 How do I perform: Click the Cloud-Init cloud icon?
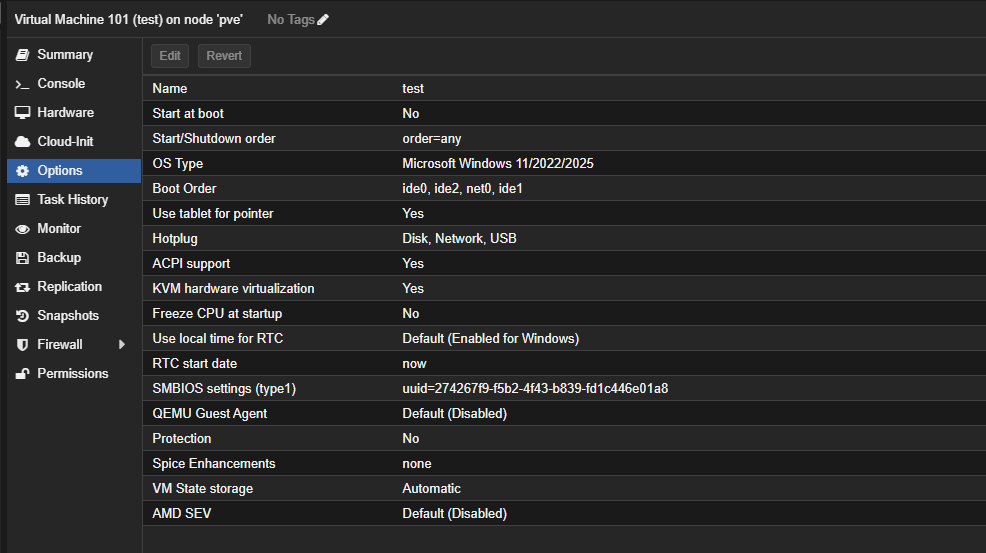click(22, 142)
